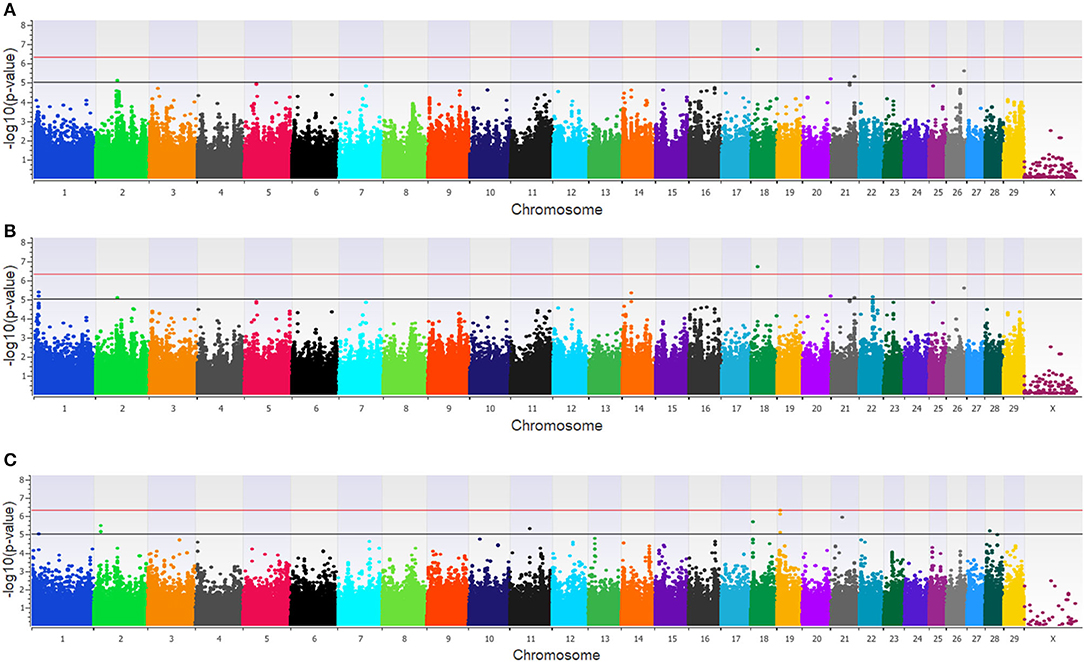Click chromosome label 9 under panel A
Image resolution: width=1084 pixels, height=662 pixels.
pyautogui.click(x=449, y=193)
